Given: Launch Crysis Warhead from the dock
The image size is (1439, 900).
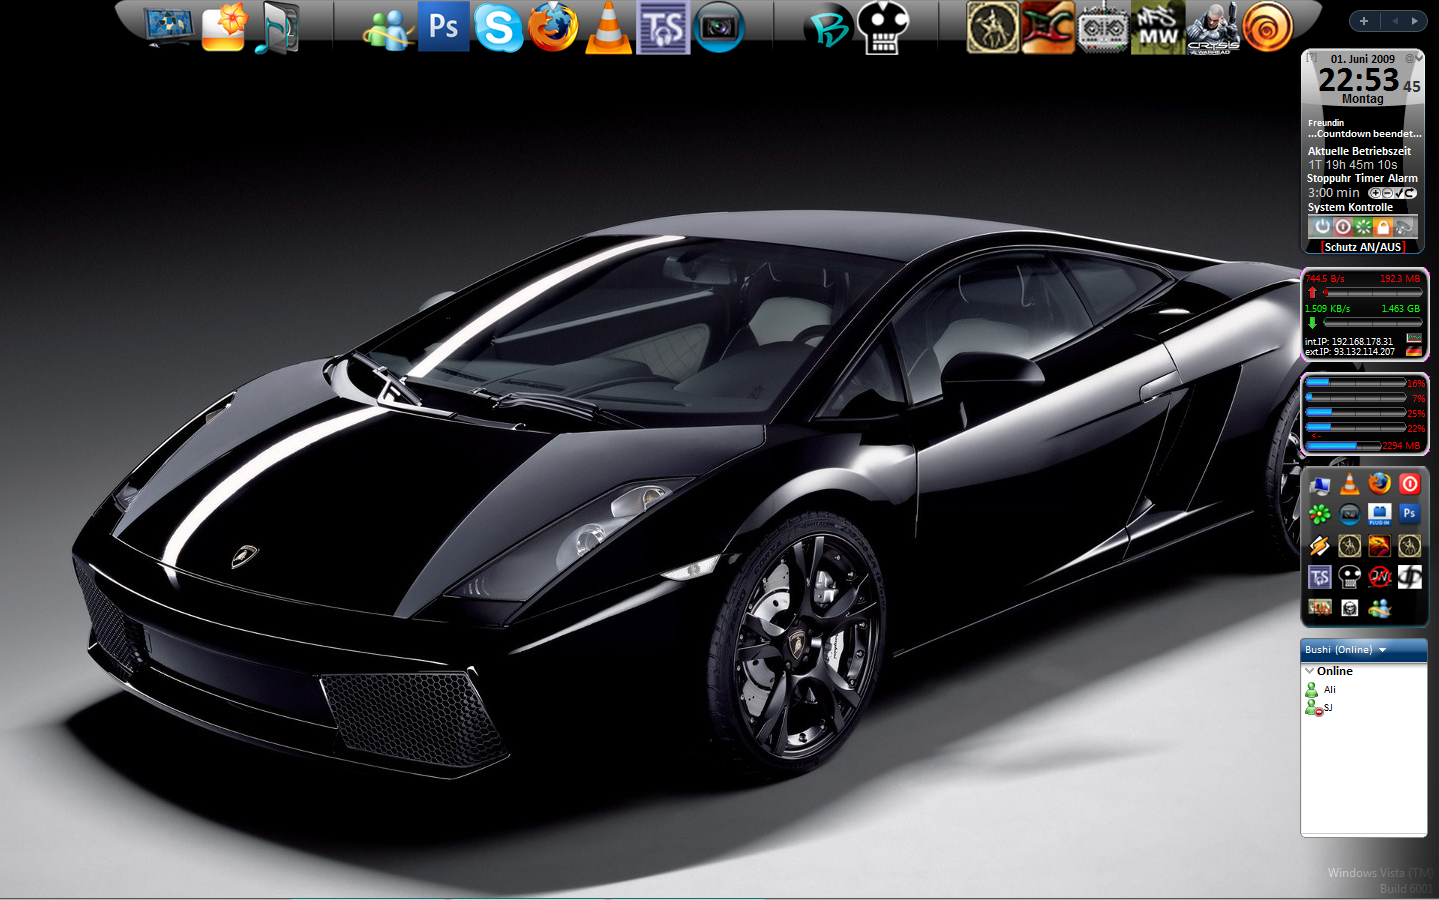Looking at the screenshot, I should [1212, 28].
